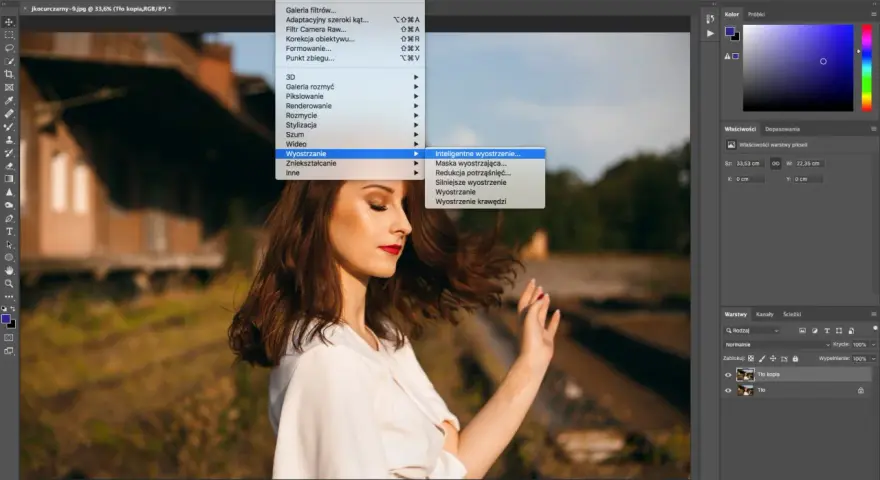The height and width of the screenshot is (480, 880).
Task: Expand the Szum submenu
Action: [x=350, y=134]
